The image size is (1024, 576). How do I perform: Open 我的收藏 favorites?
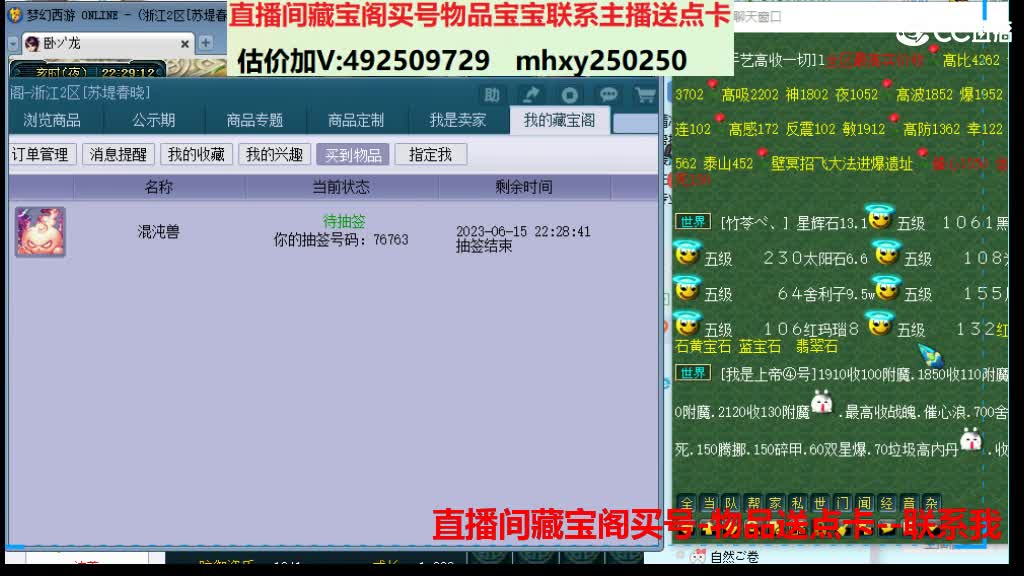[196, 155]
